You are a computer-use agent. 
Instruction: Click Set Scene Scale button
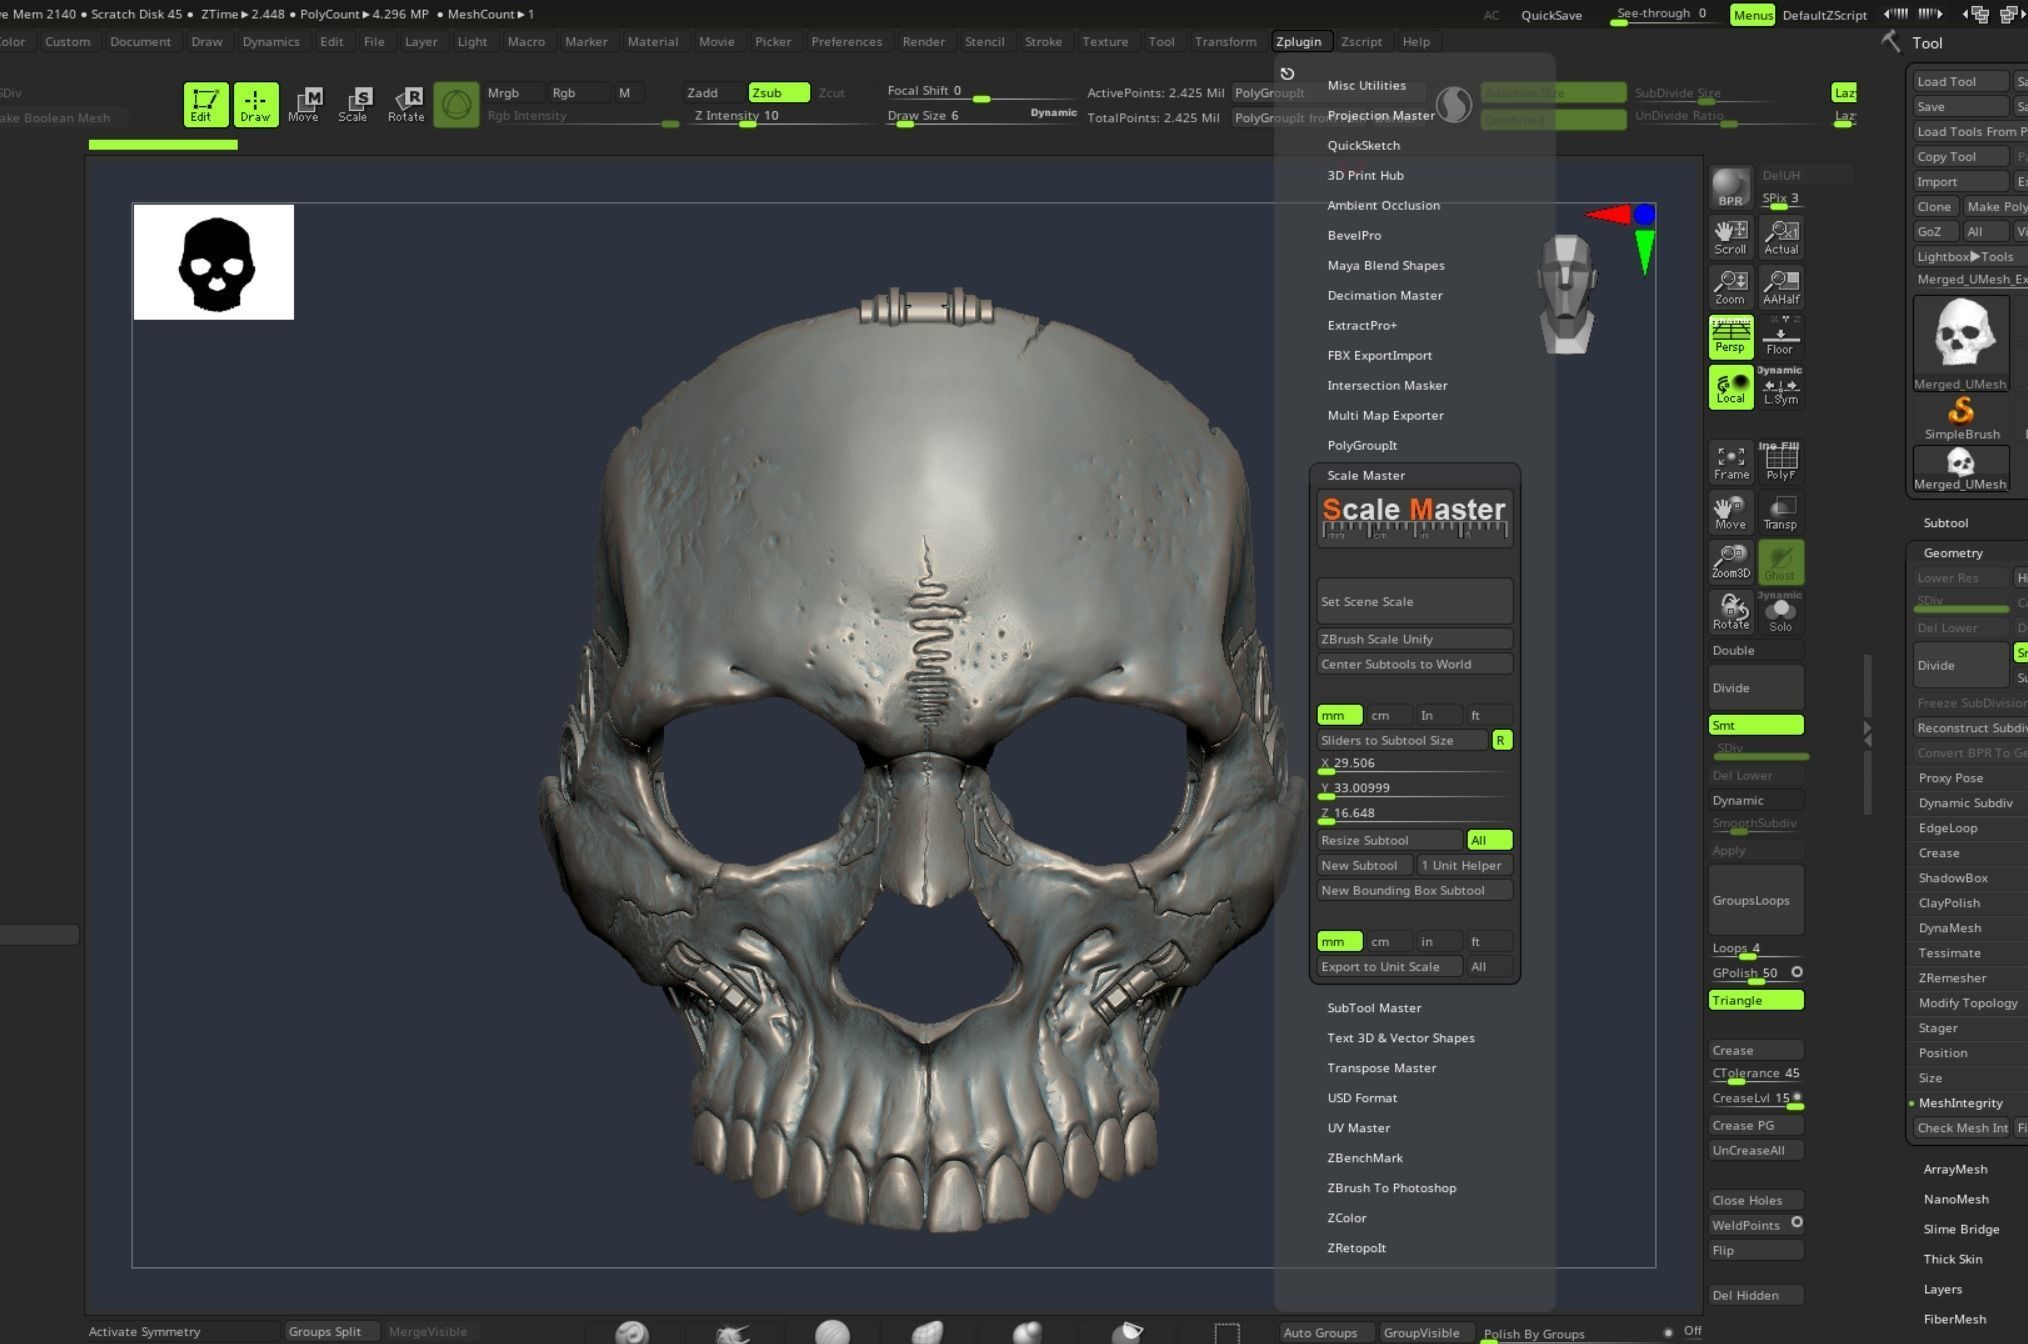tap(1415, 601)
